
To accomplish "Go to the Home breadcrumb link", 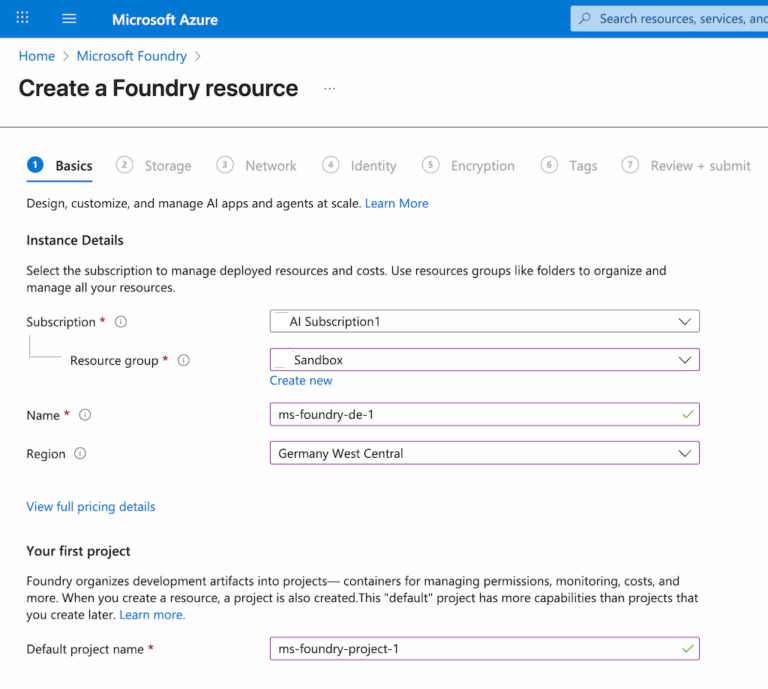I will pos(37,56).
